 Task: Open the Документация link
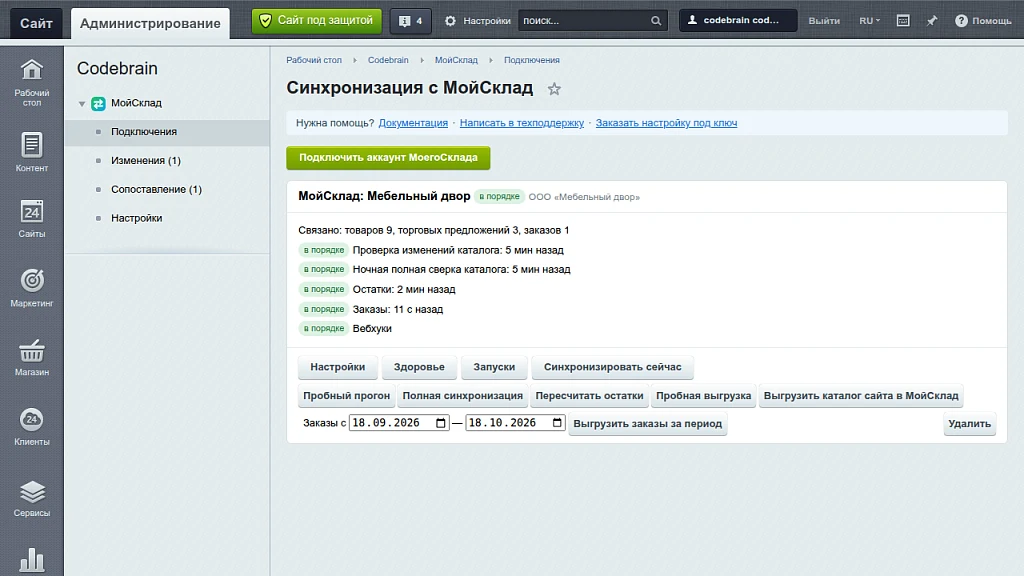tap(413, 123)
